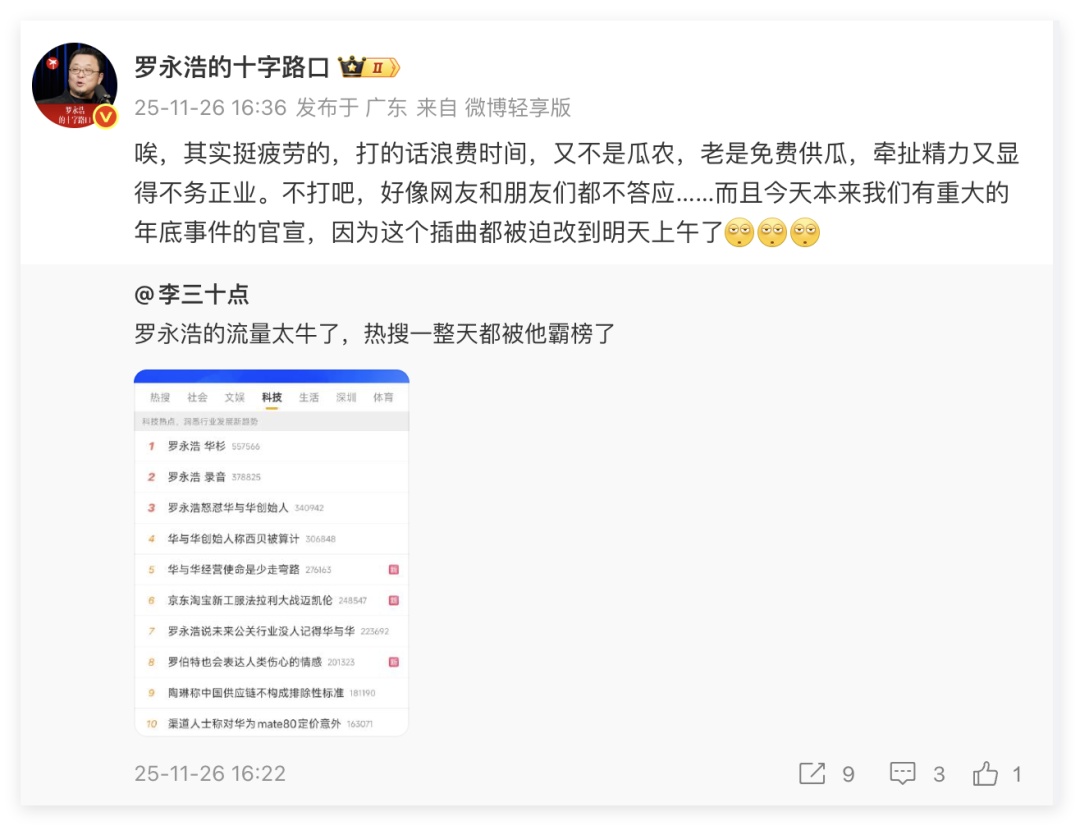Open the @李三十点 mention link
1080x826 pixels.
point(191,295)
